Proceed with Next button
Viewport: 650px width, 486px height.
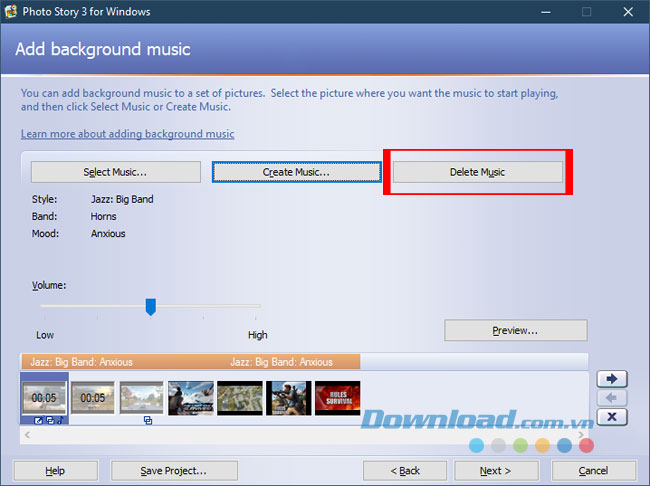click(496, 471)
